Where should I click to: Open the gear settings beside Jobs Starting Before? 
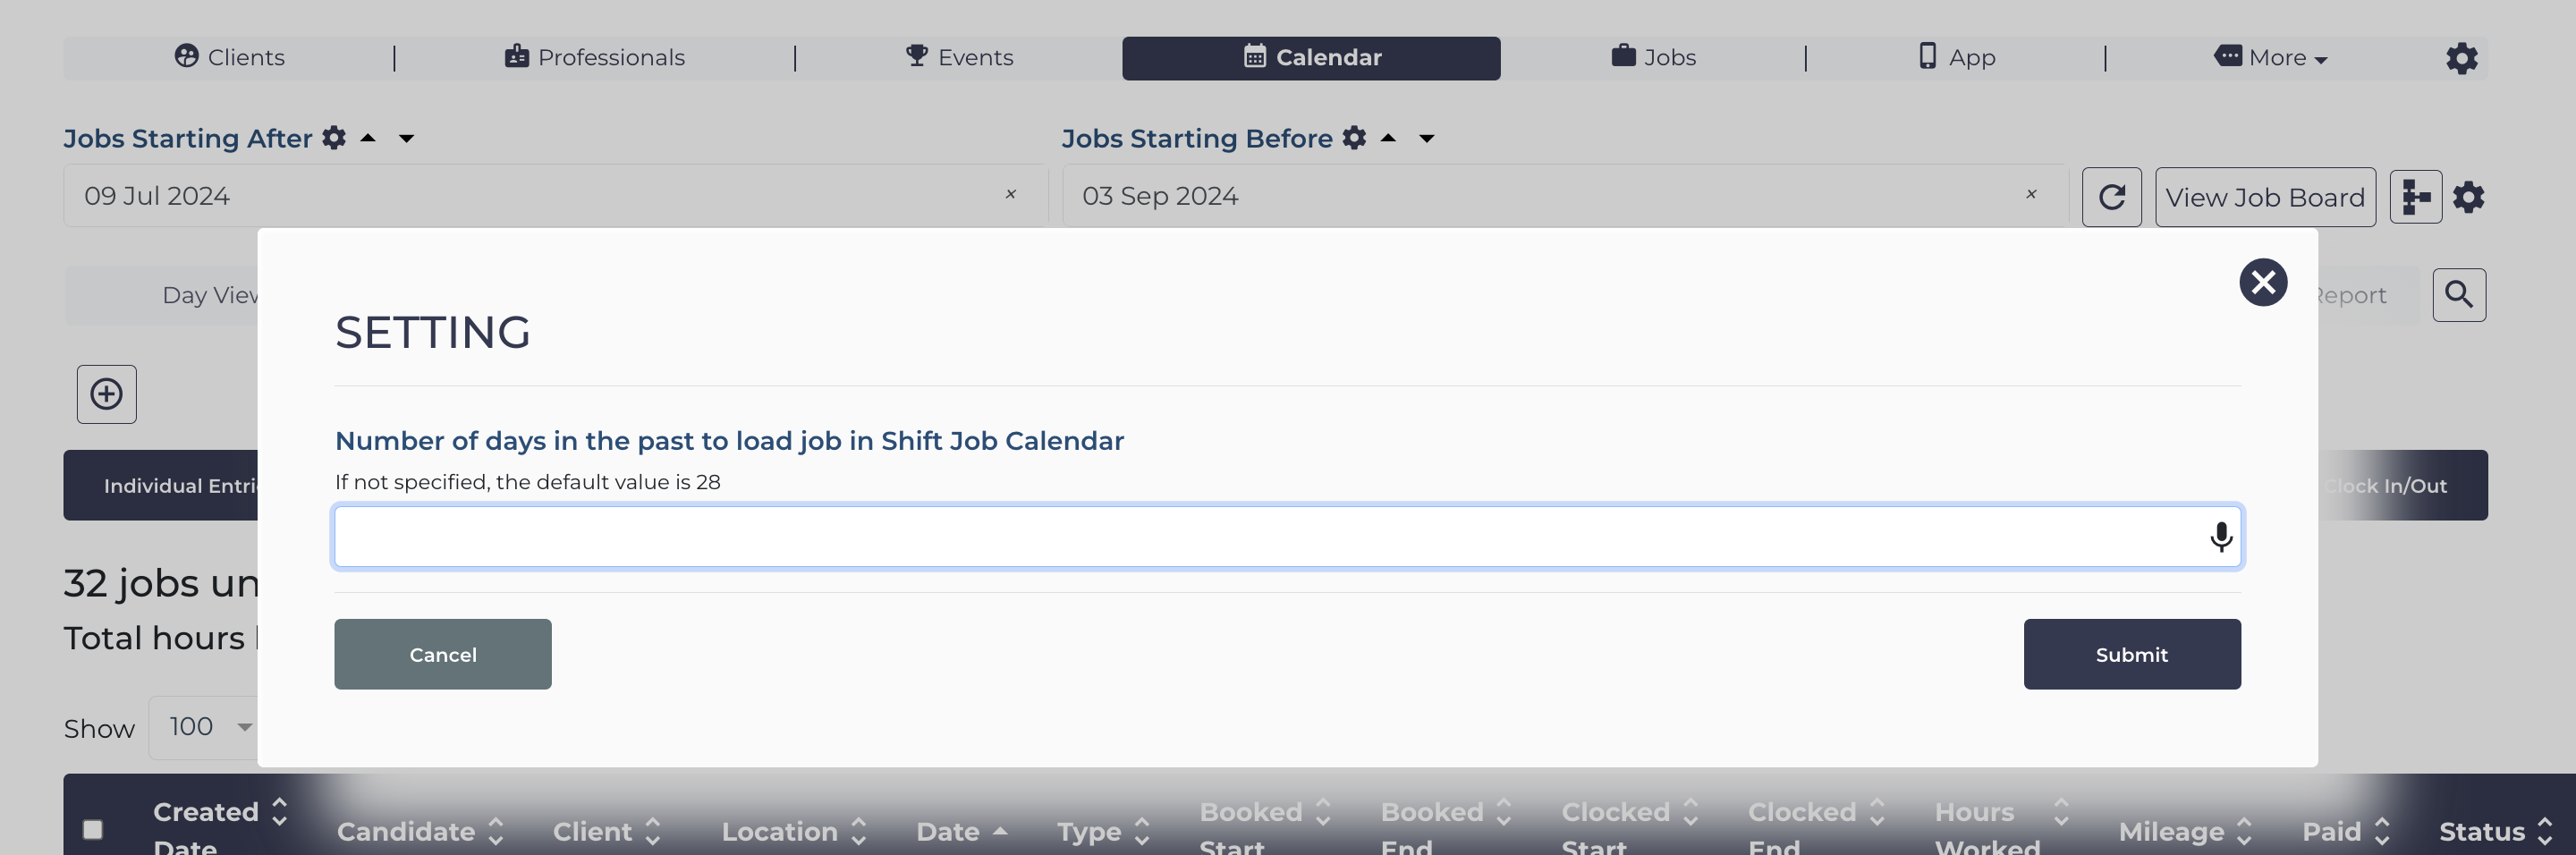[x=1354, y=138]
